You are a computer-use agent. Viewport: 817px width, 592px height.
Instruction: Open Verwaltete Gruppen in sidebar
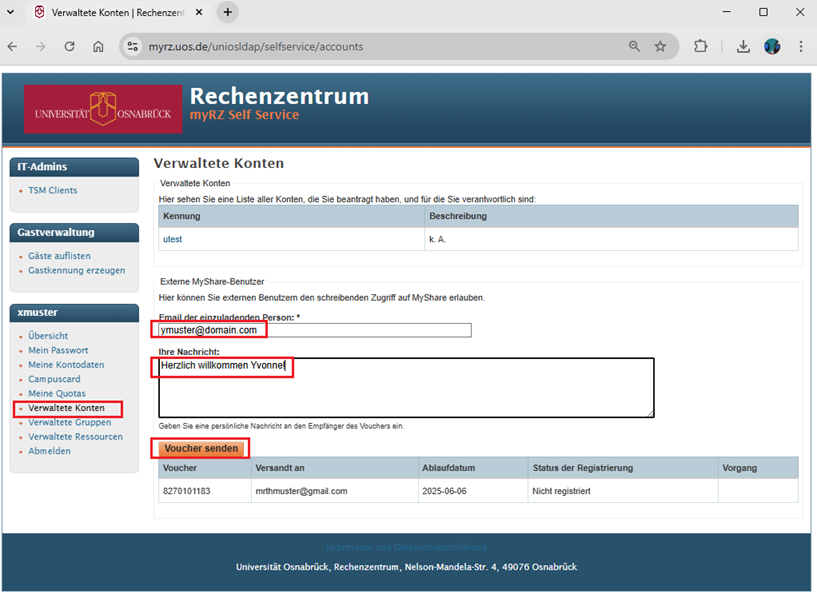69,422
